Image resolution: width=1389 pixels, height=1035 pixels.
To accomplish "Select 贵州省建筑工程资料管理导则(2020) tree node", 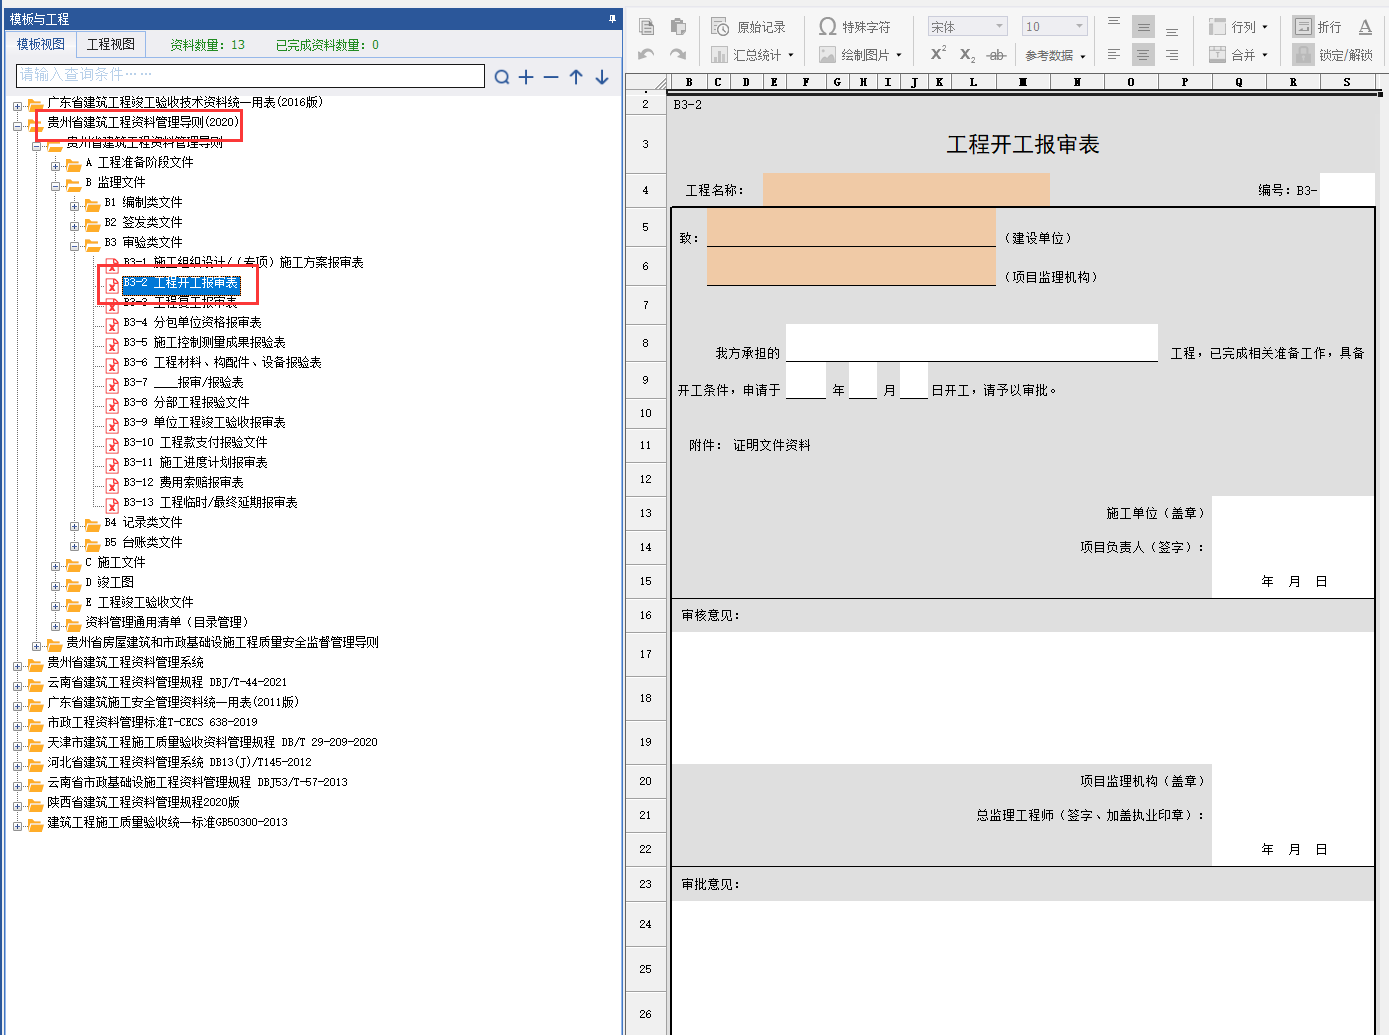I will 143,122.
